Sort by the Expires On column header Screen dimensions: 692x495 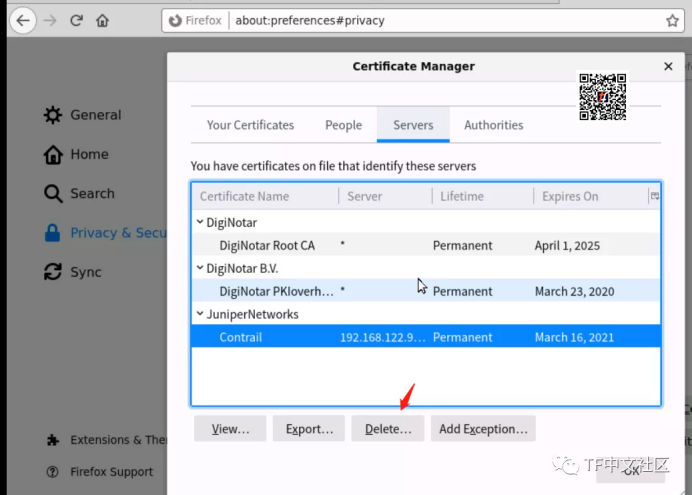(591, 196)
